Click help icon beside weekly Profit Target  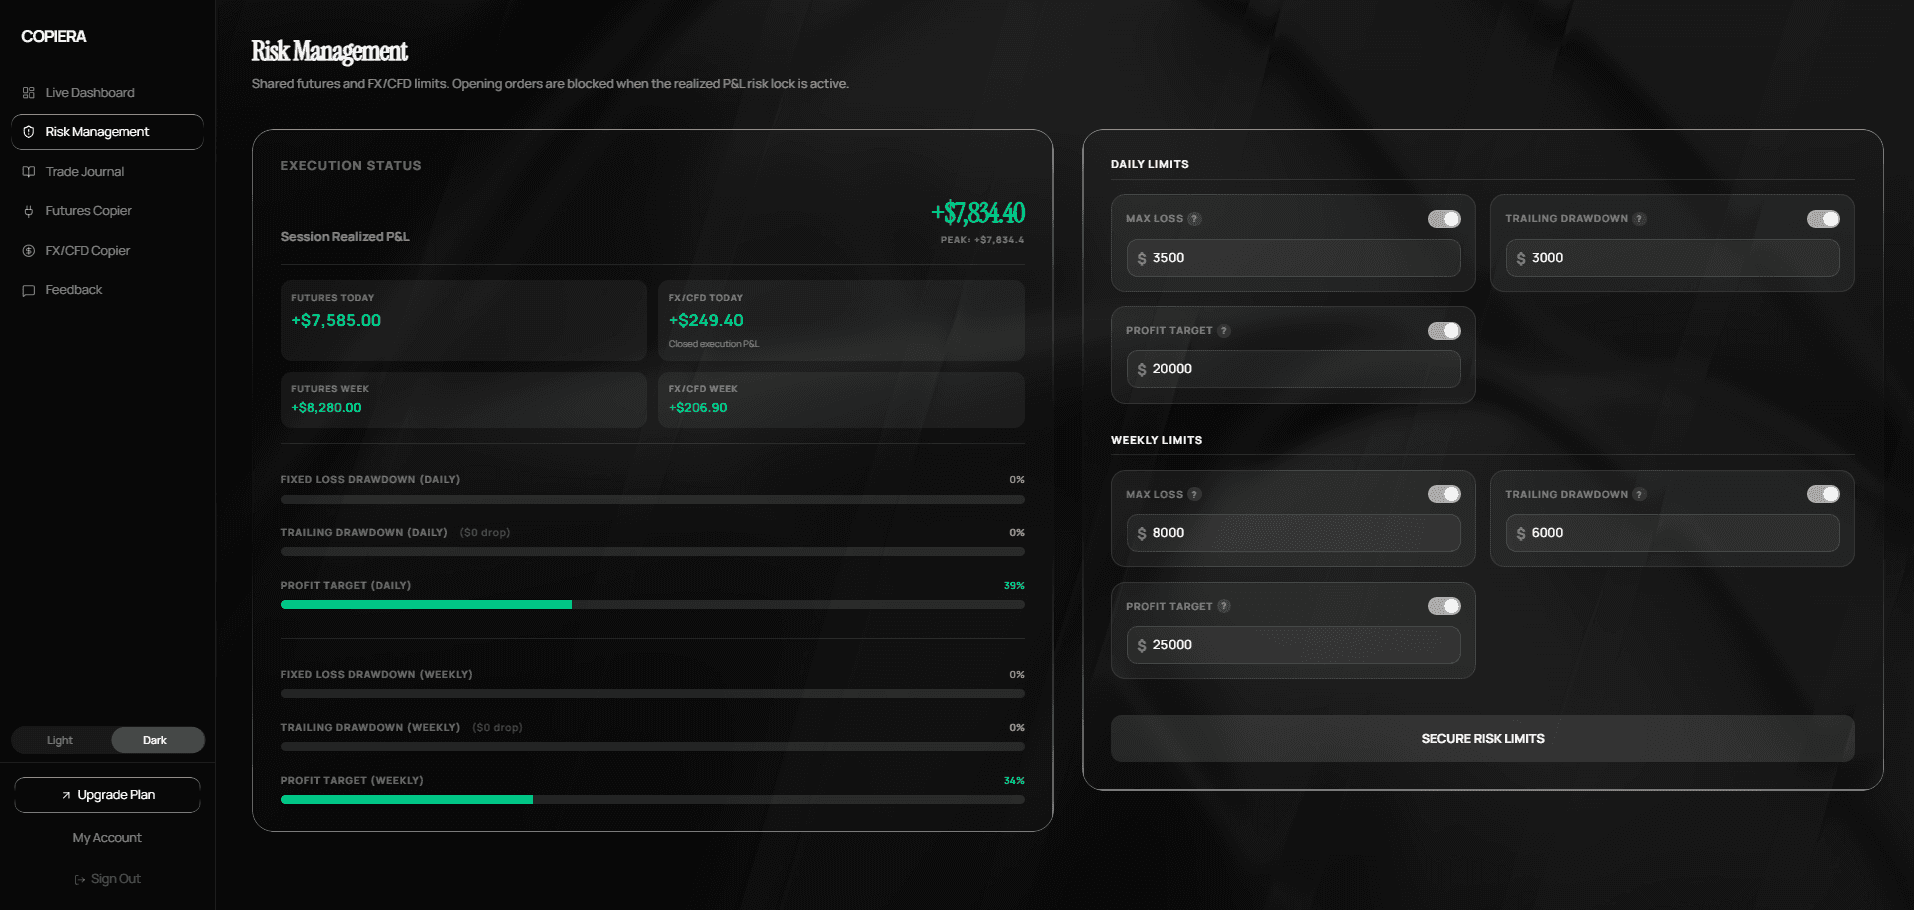point(1224,607)
